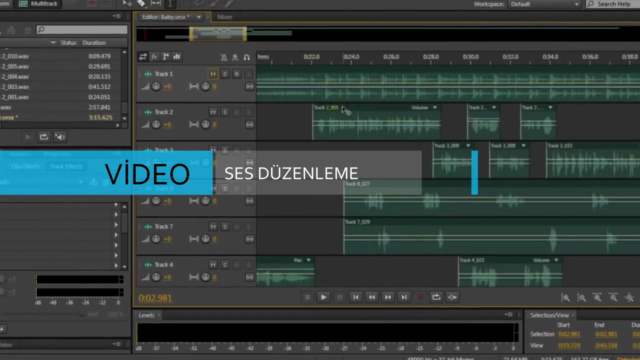Image resolution: width=640 pixels, height=360 pixels.
Task: Open the Workspace Default dropdown
Action: (544, 4)
